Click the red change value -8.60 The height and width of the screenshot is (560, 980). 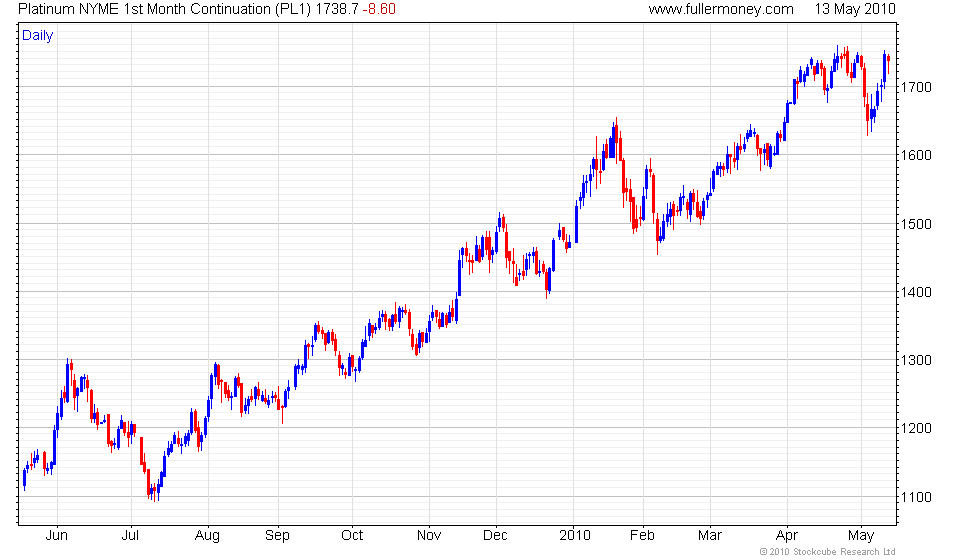379,9
